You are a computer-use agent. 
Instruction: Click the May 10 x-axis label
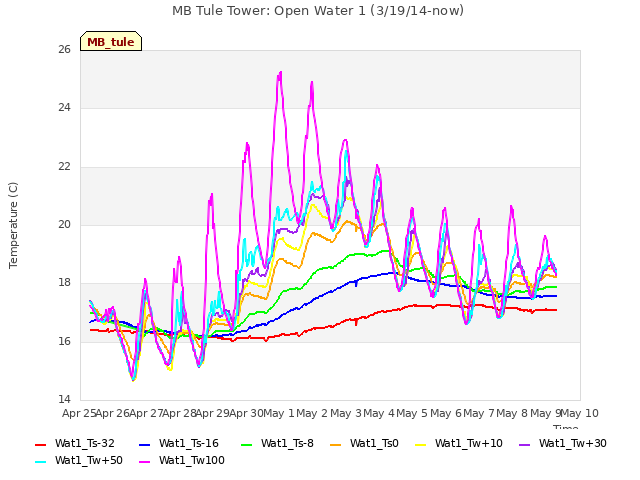coord(579,413)
